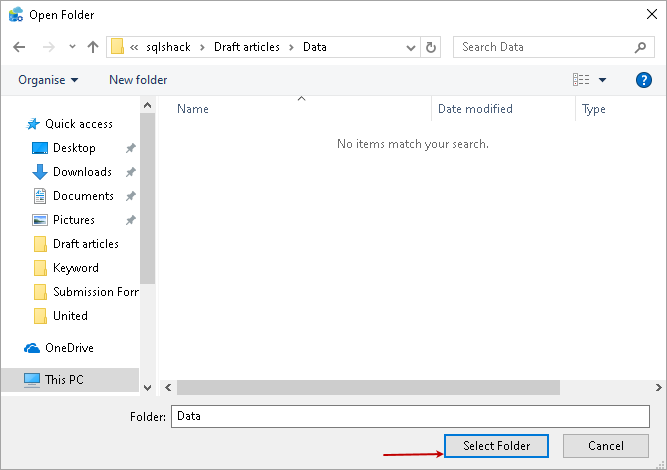Create a New folder

point(138,80)
